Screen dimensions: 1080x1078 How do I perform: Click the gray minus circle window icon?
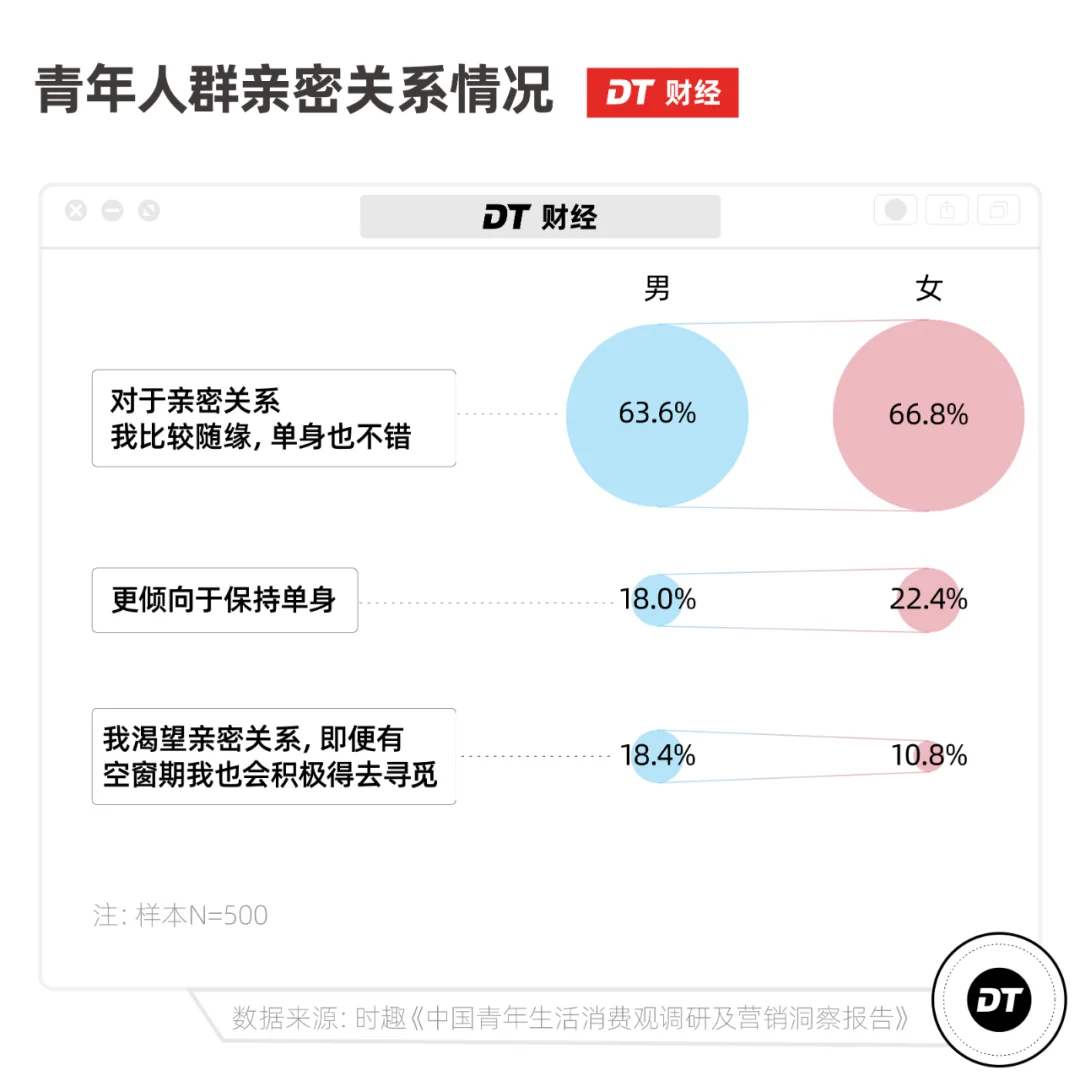click(112, 211)
